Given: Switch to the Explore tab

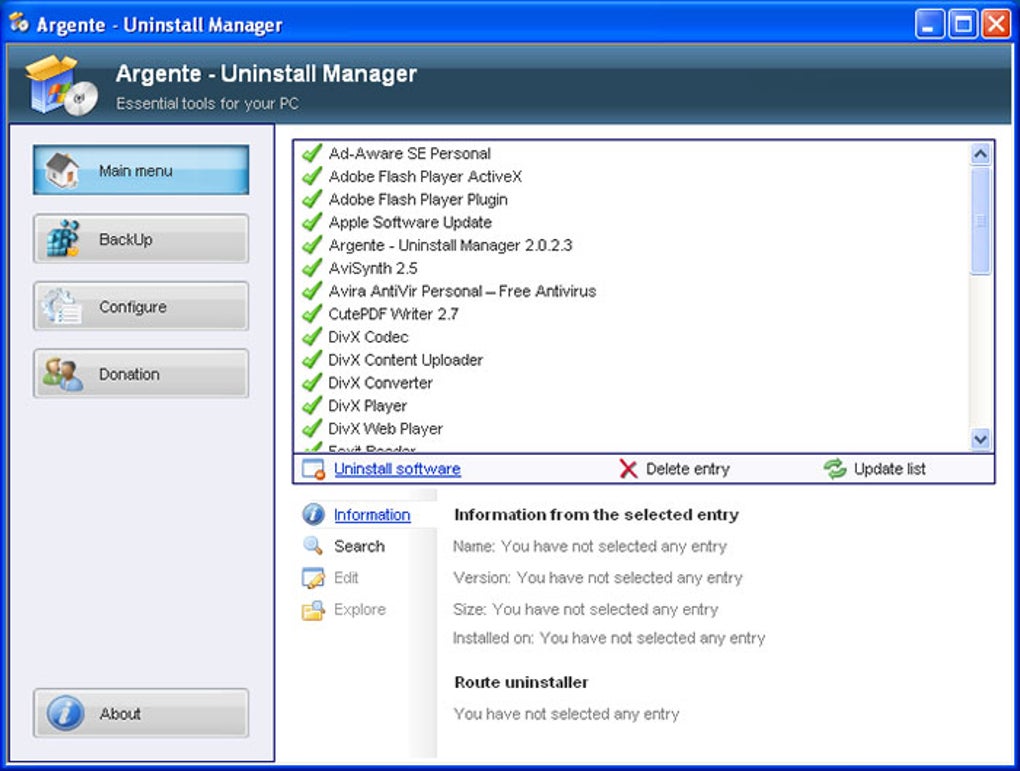Looking at the screenshot, I should (x=360, y=610).
